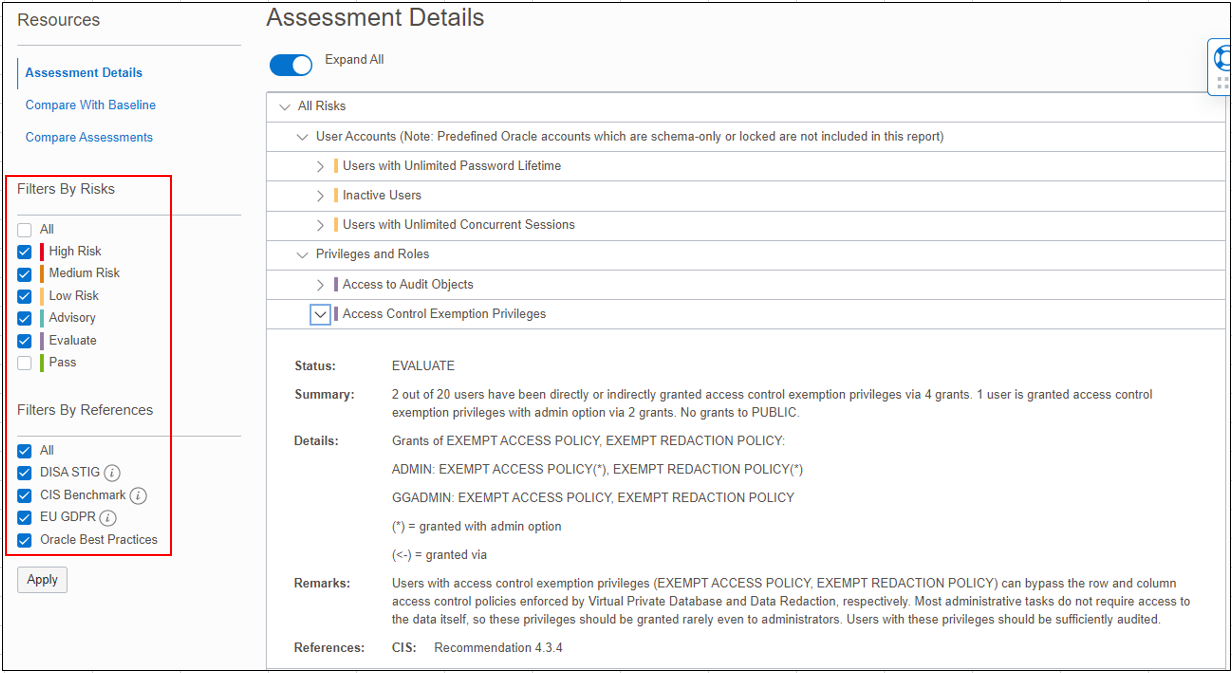Uncheck the All references checkbox

click(25, 451)
